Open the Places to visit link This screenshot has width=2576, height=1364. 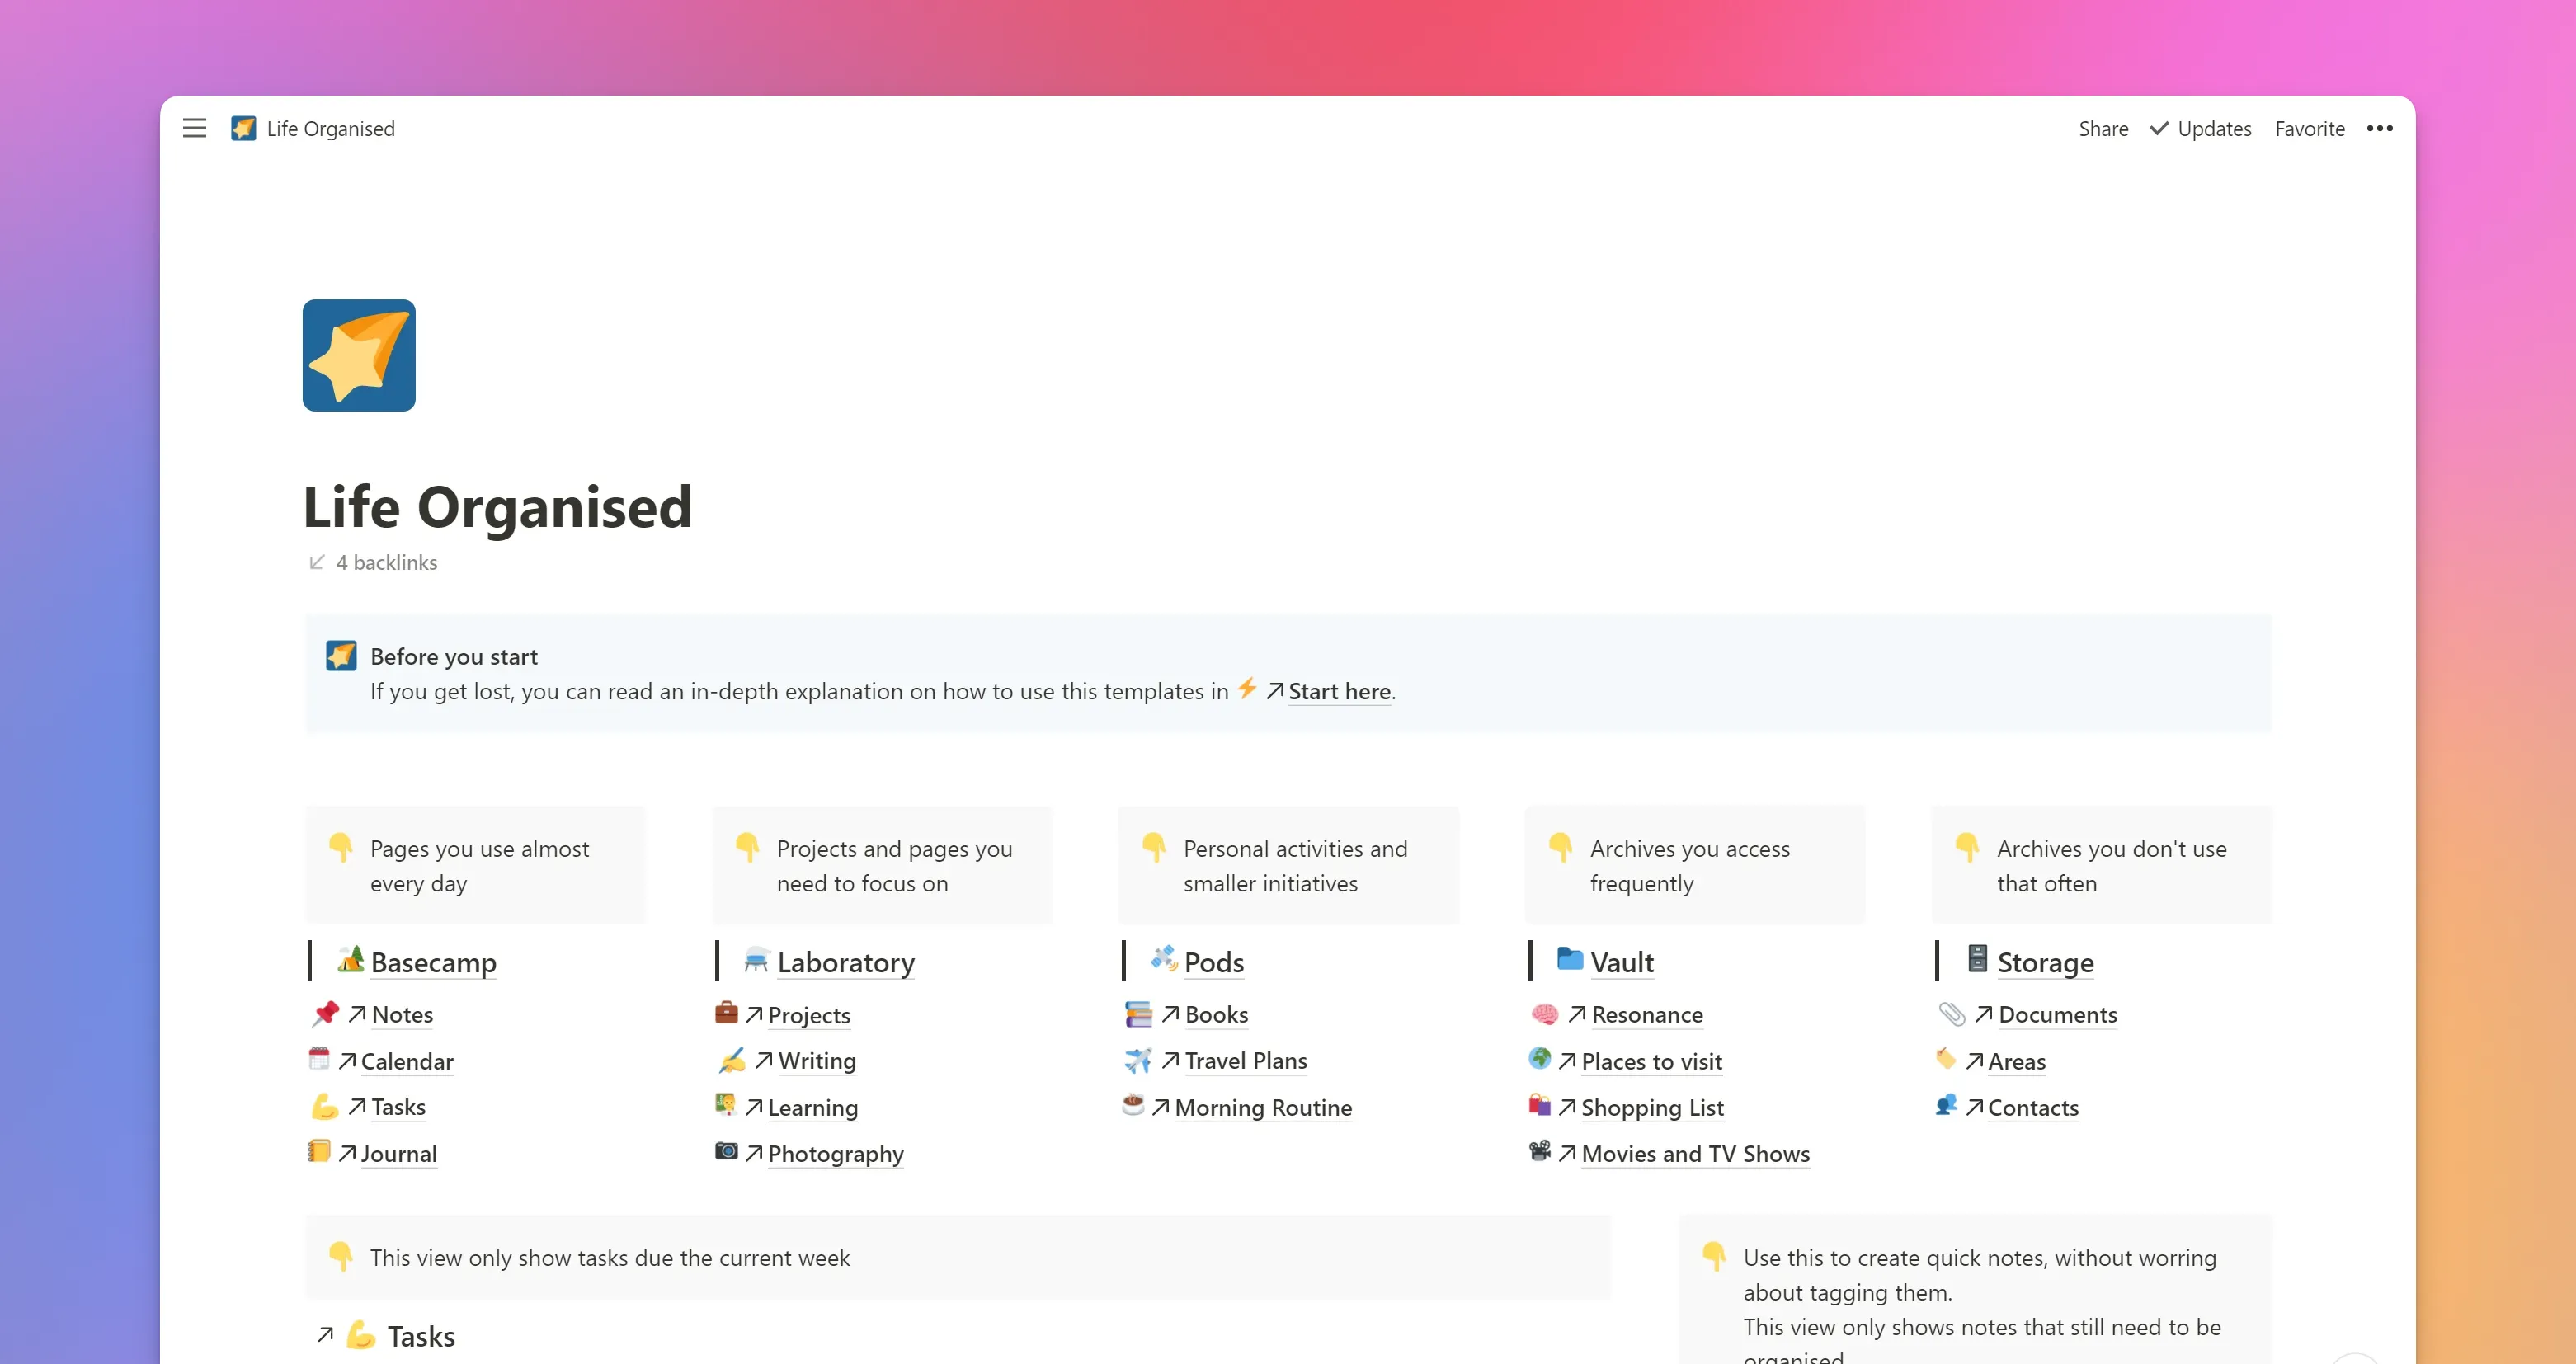(1652, 1061)
